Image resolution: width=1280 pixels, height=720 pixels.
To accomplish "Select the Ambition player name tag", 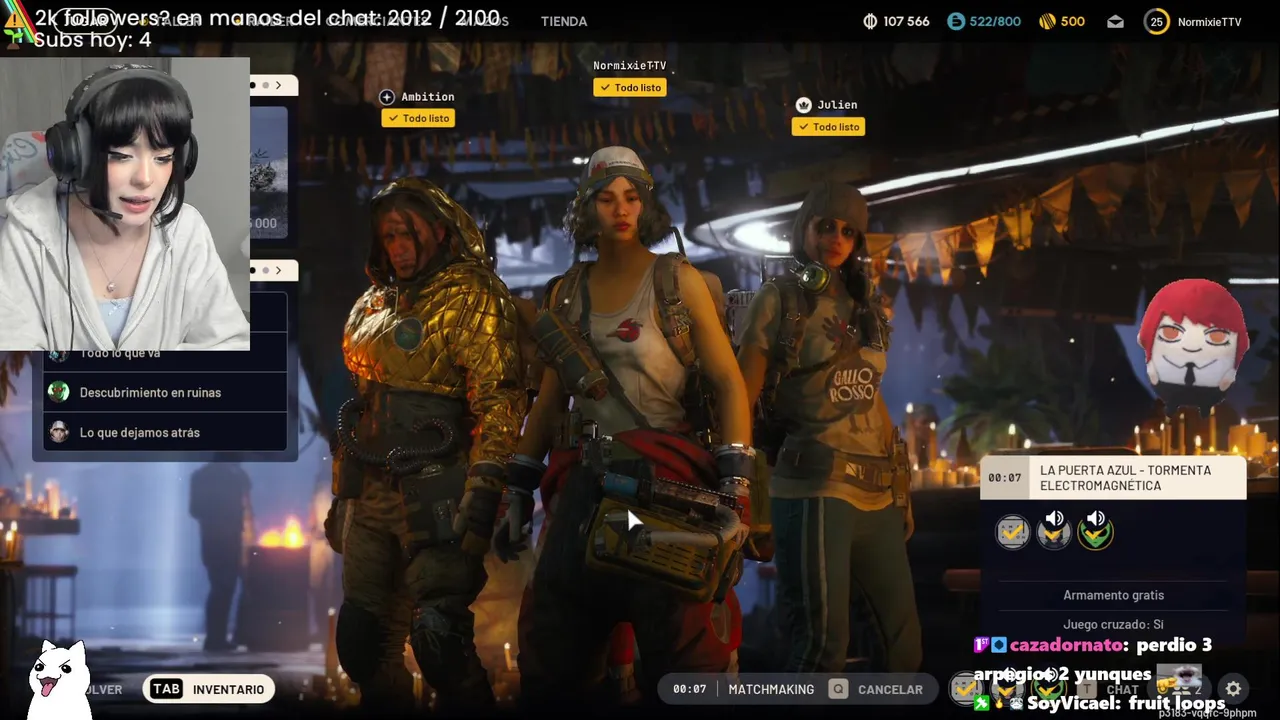I will coord(428,97).
